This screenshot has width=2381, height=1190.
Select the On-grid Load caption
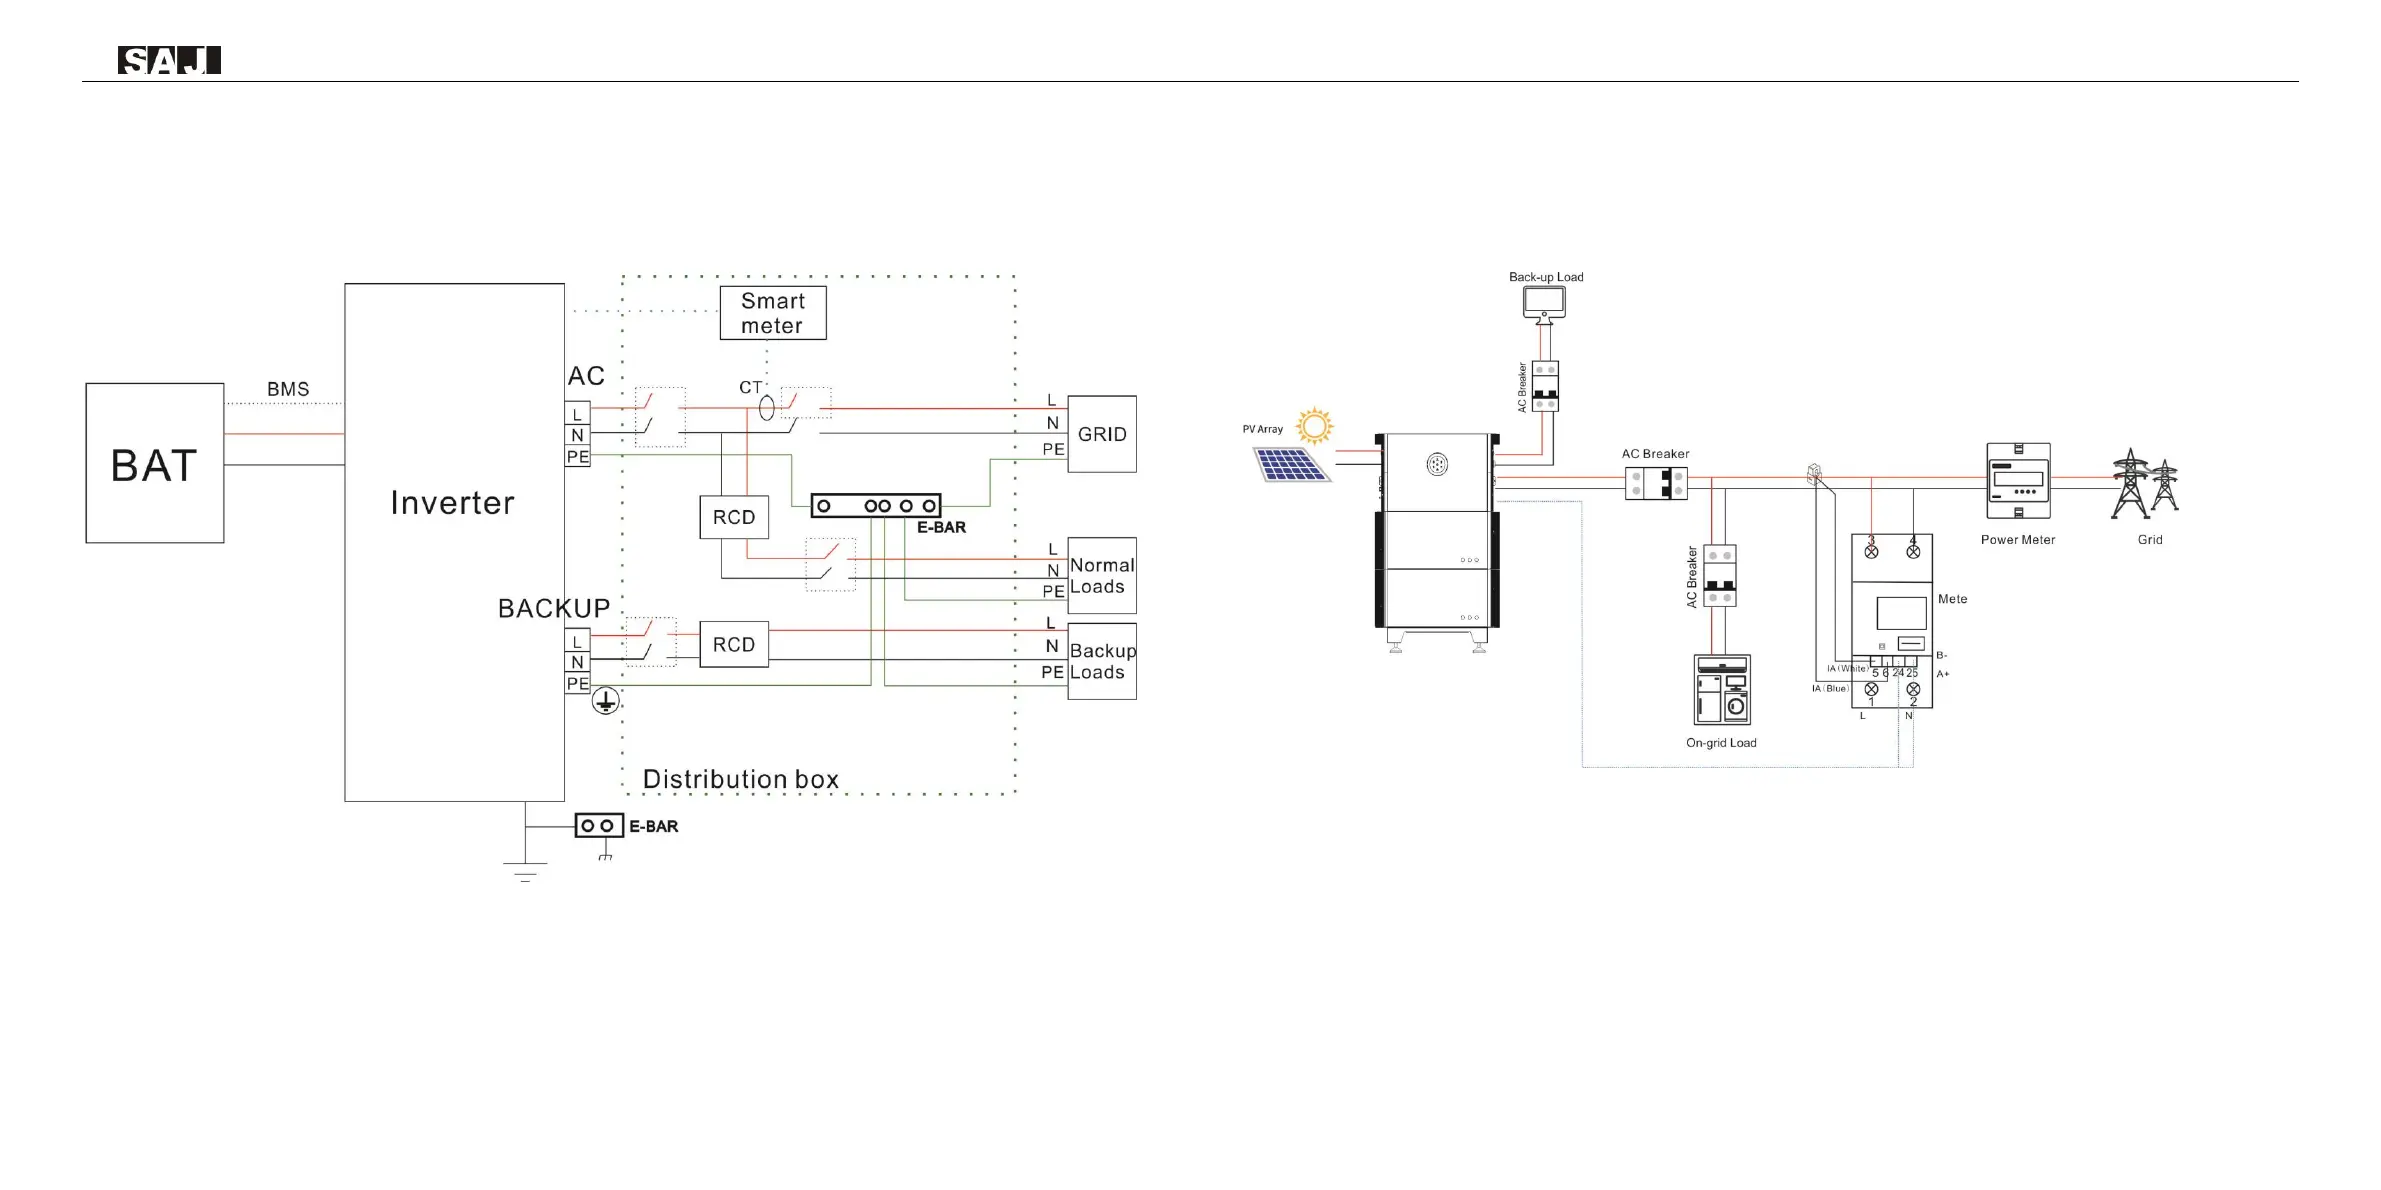pos(1721,743)
